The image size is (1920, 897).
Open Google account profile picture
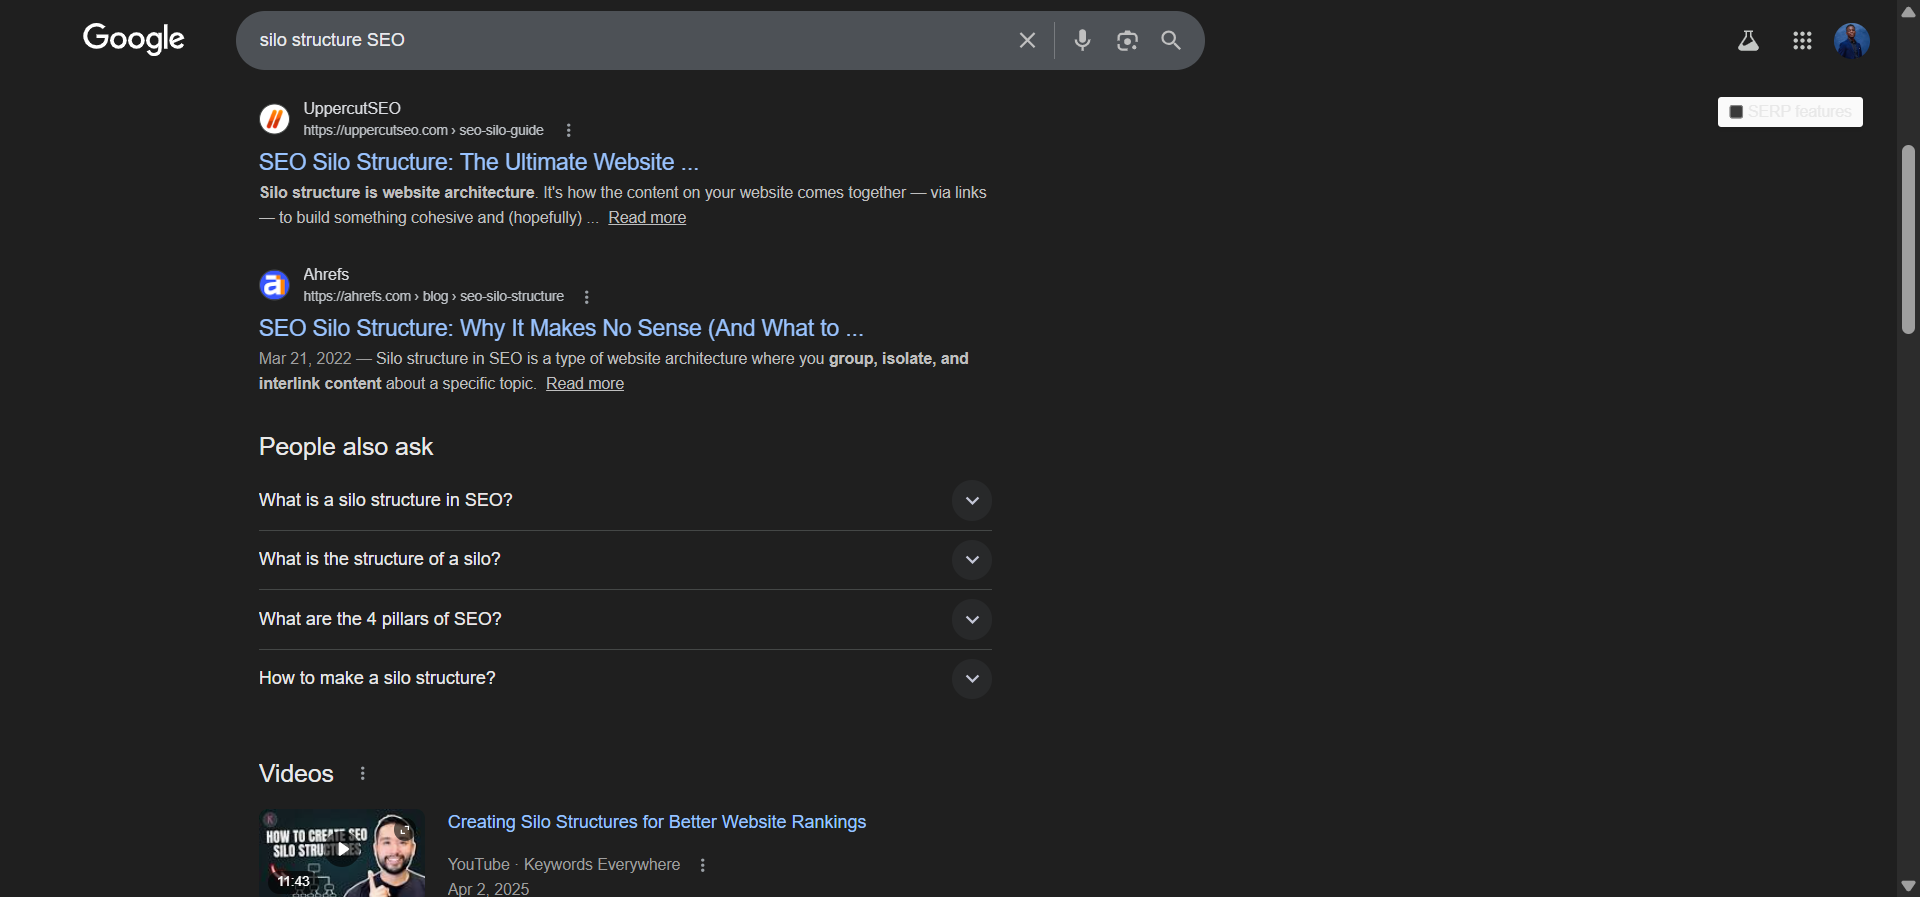pyautogui.click(x=1851, y=41)
